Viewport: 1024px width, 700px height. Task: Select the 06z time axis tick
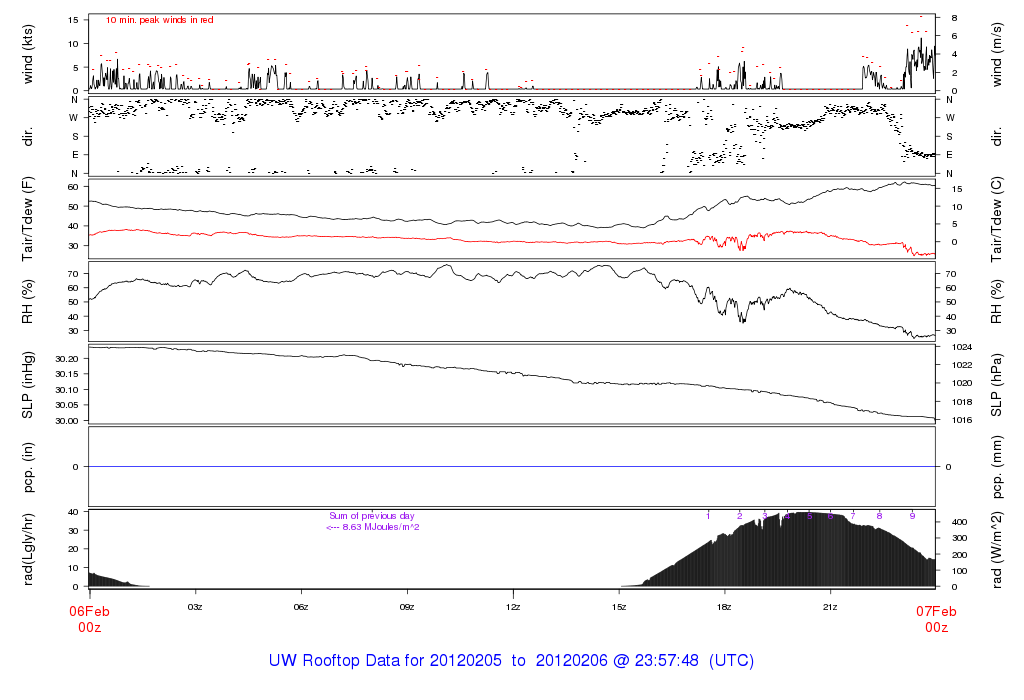click(x=301, y=606)
